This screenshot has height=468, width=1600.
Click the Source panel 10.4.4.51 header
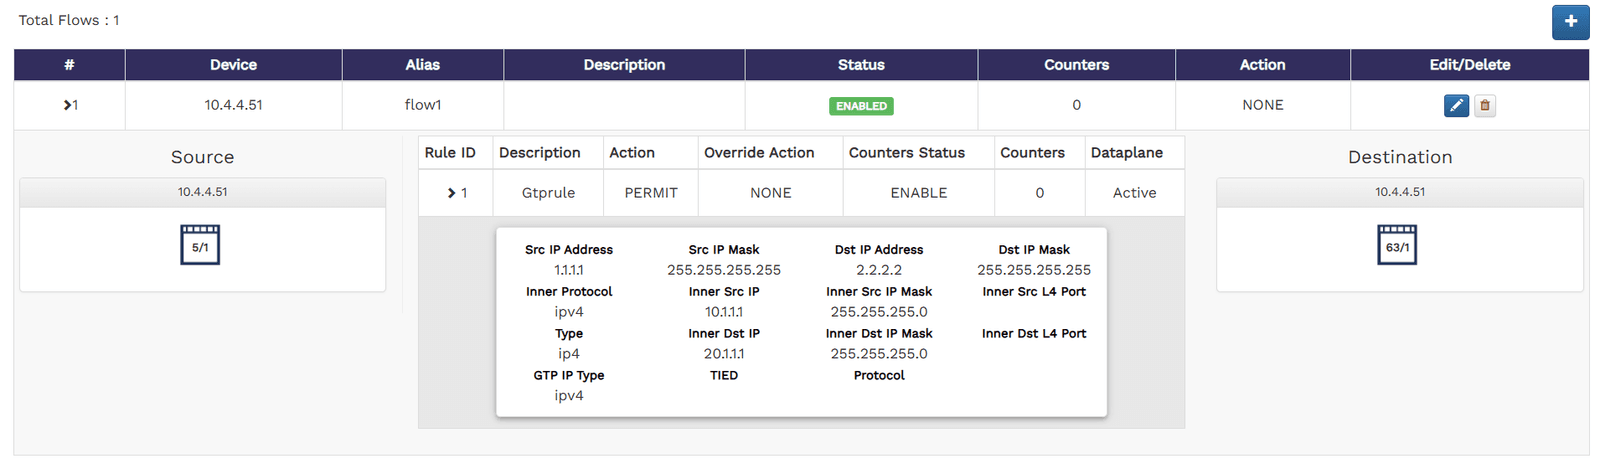pyautogui.click(x=202, y=192)
